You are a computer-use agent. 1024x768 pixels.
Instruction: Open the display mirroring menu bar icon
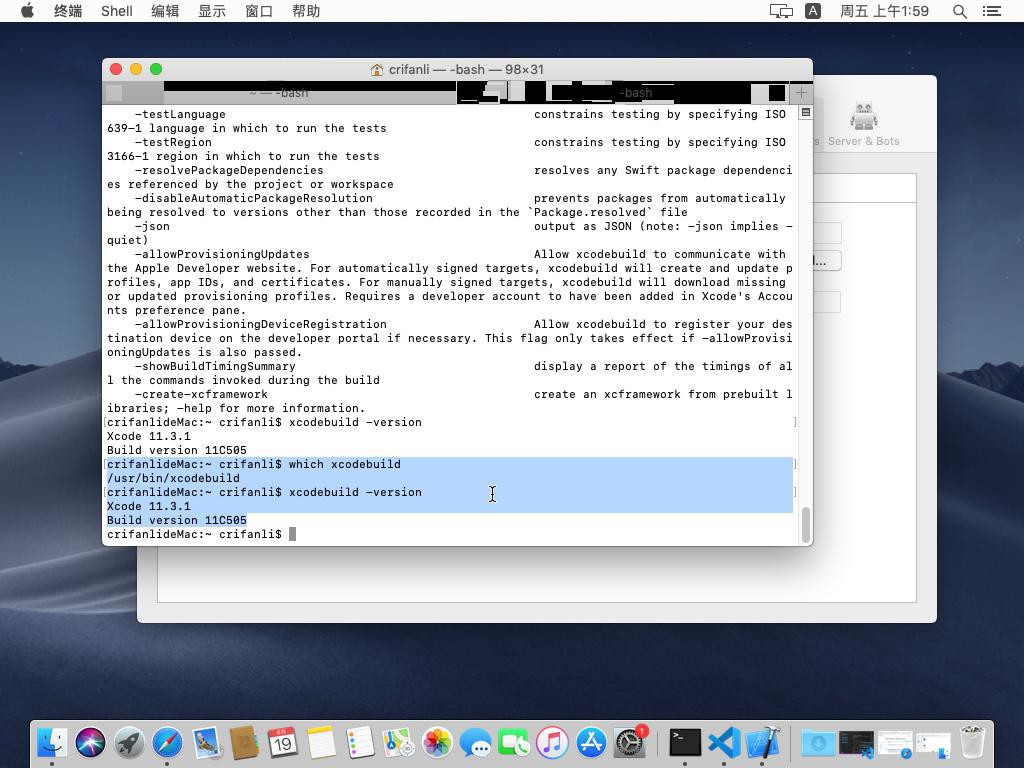(781, 11)
